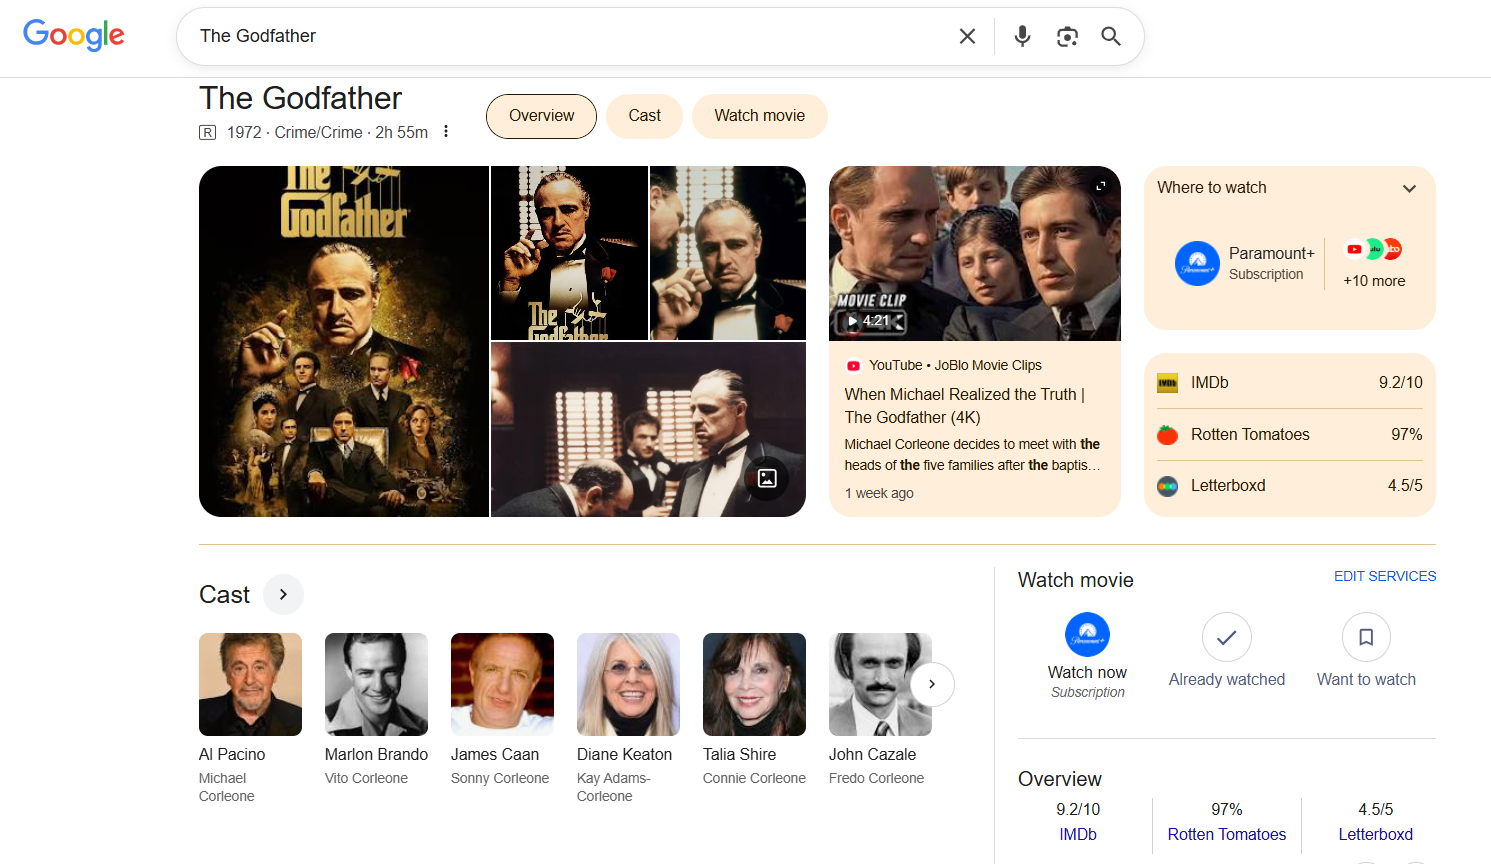
Task: Expand the movie clip video to fullscreen
Action: tap(1101, 186)
